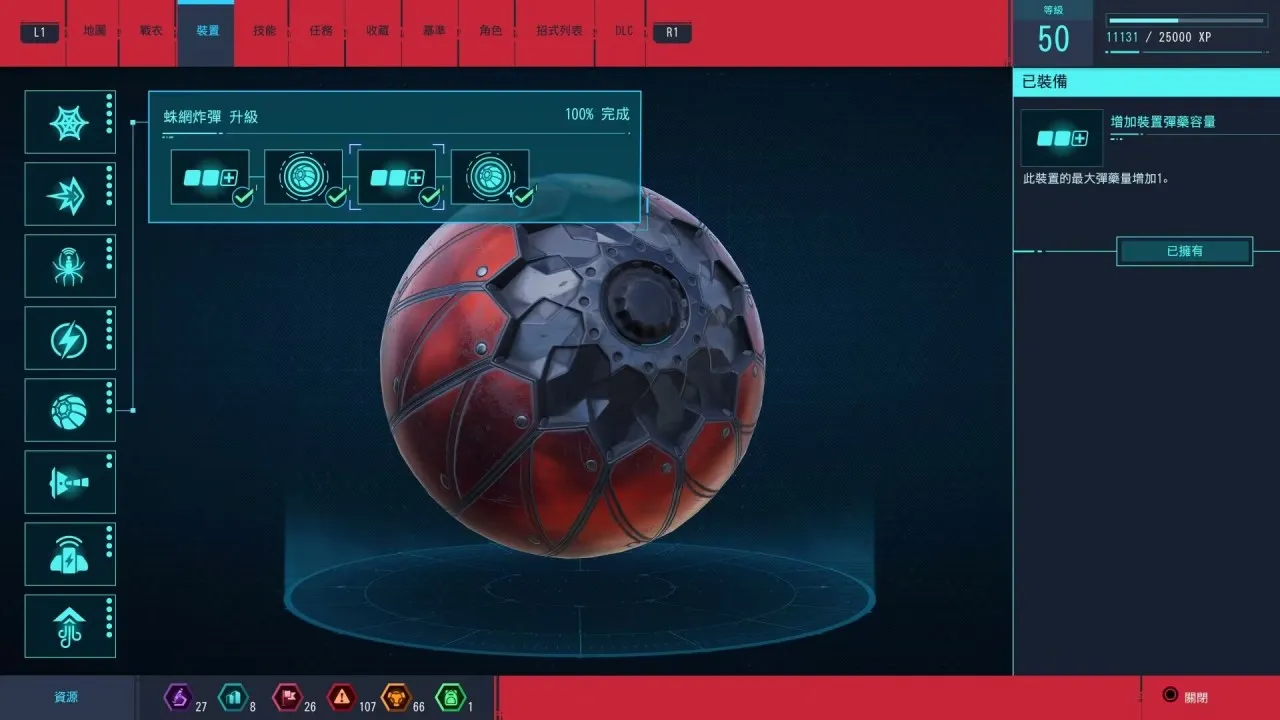This screenshot has height=720, width=1280.
Task: Select the Suspension Matrix up-arrow gadget icon
Action: [70, 626]
